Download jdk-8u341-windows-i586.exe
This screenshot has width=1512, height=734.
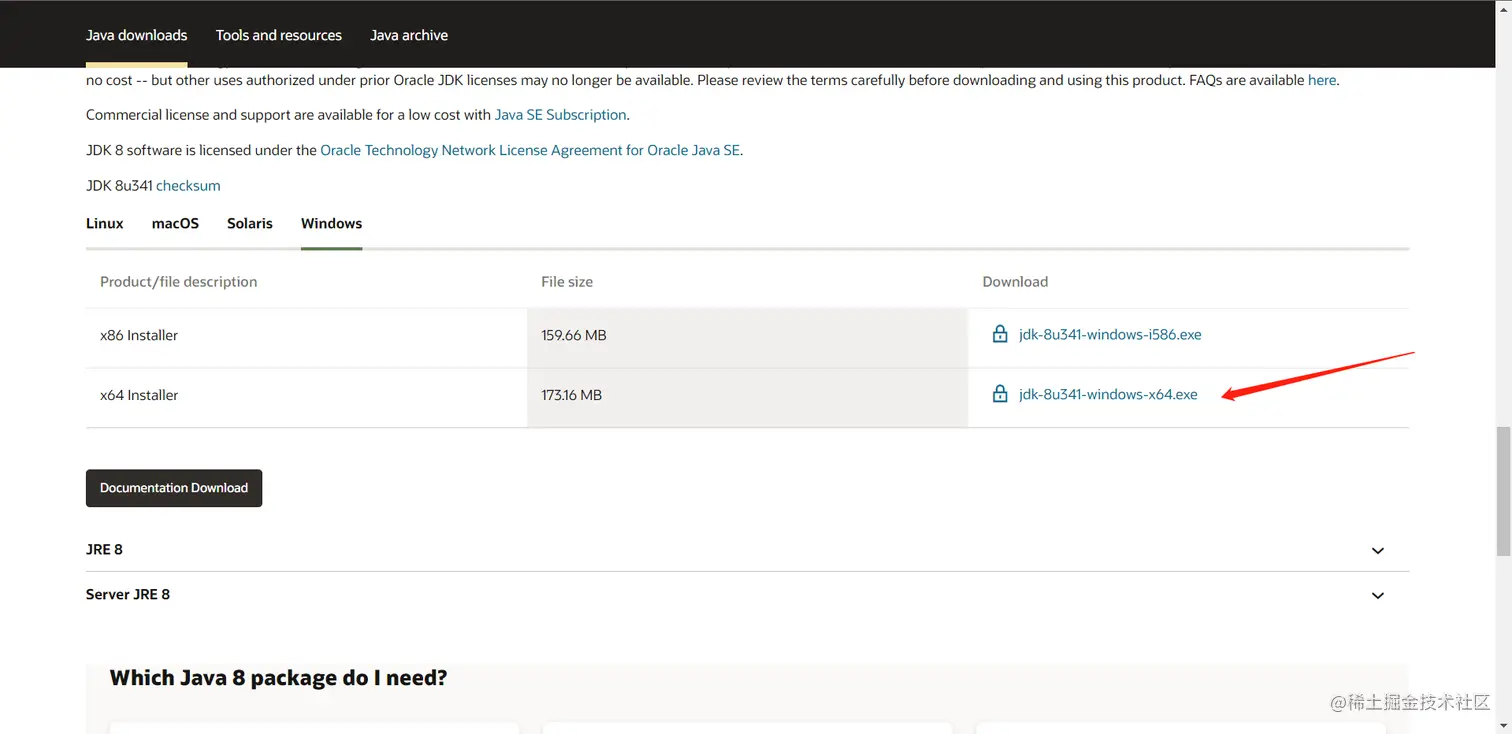coord(1110,335)
